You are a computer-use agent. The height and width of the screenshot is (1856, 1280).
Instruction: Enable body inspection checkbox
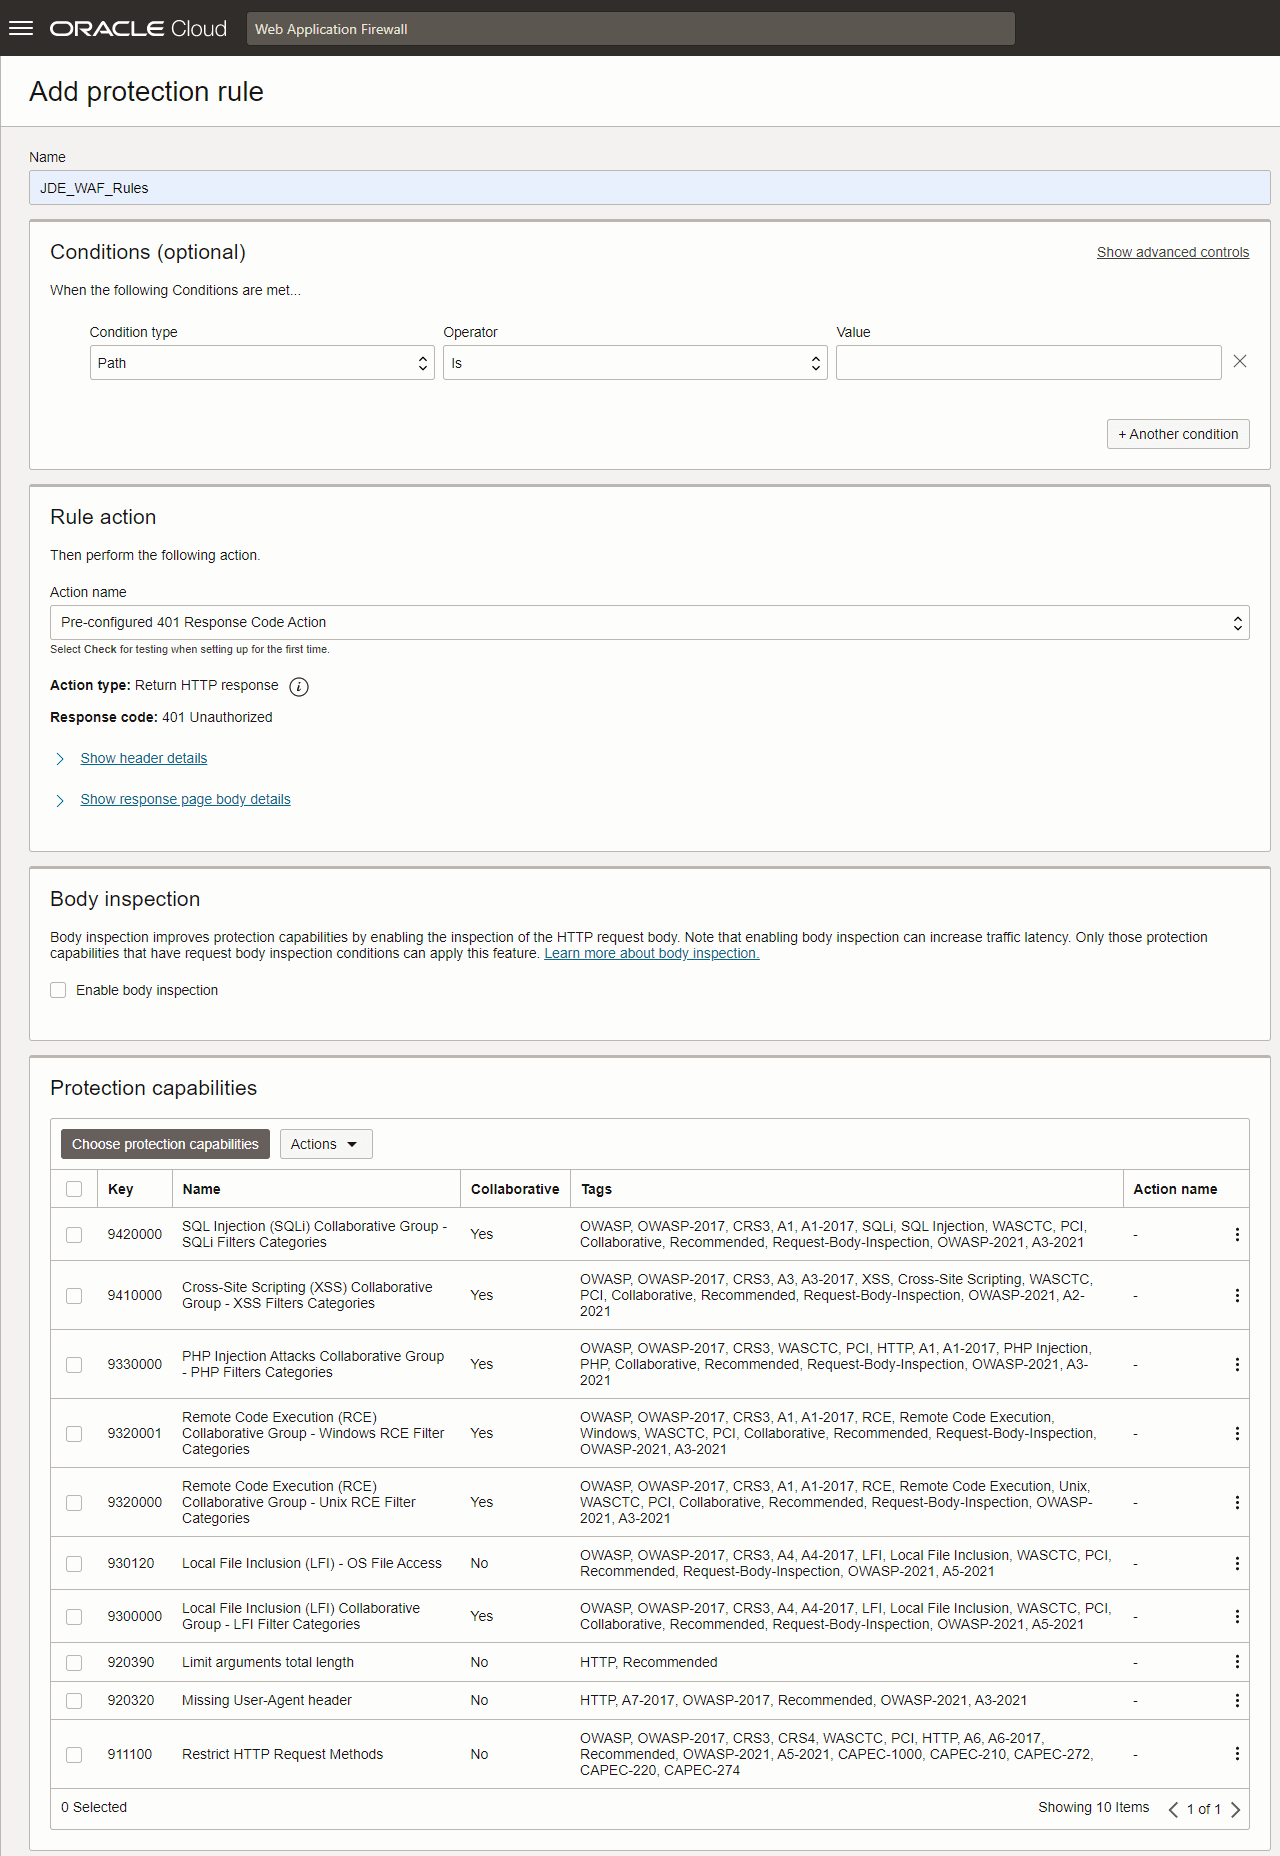(x=58, y=990)
